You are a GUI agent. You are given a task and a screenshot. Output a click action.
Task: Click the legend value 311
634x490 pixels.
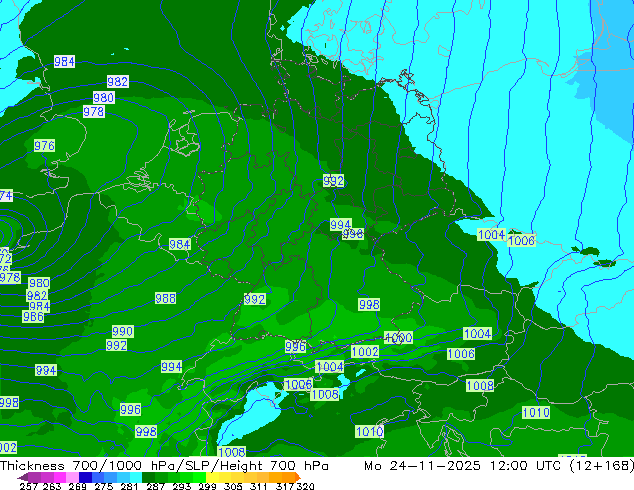[x=258, y=486]
